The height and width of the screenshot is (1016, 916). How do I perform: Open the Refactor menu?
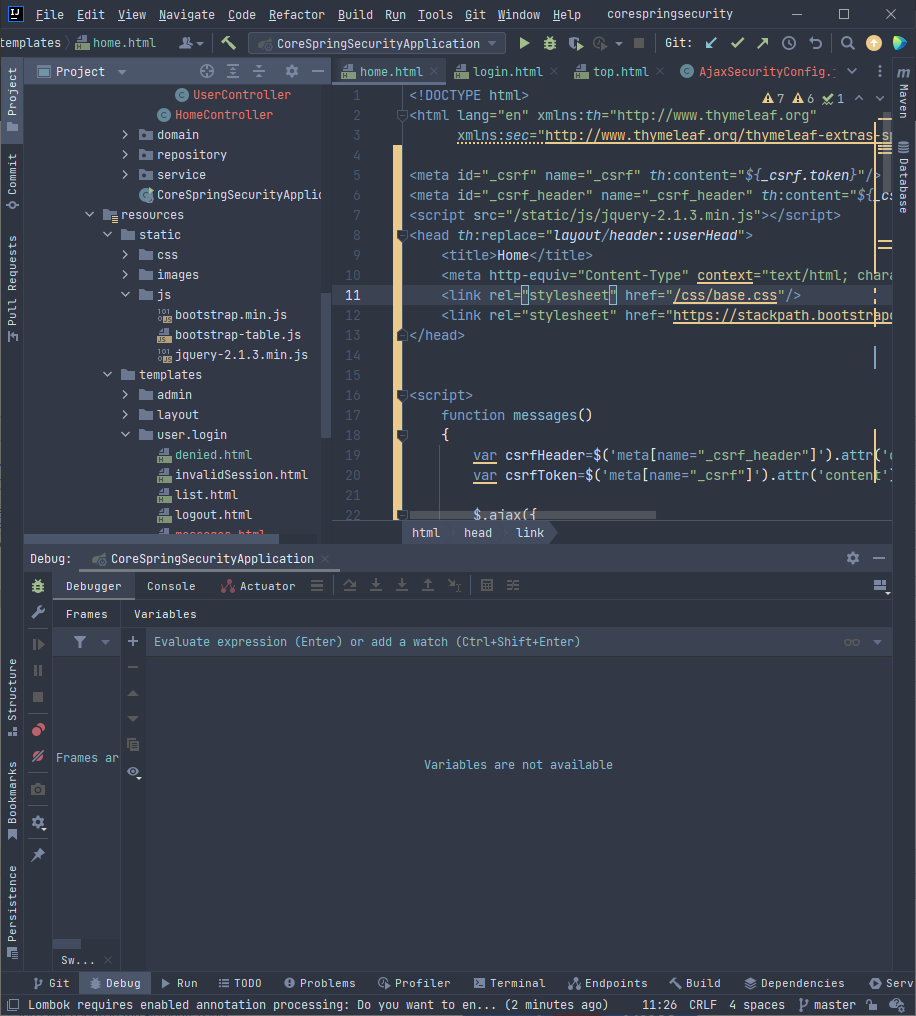[296, 14]
